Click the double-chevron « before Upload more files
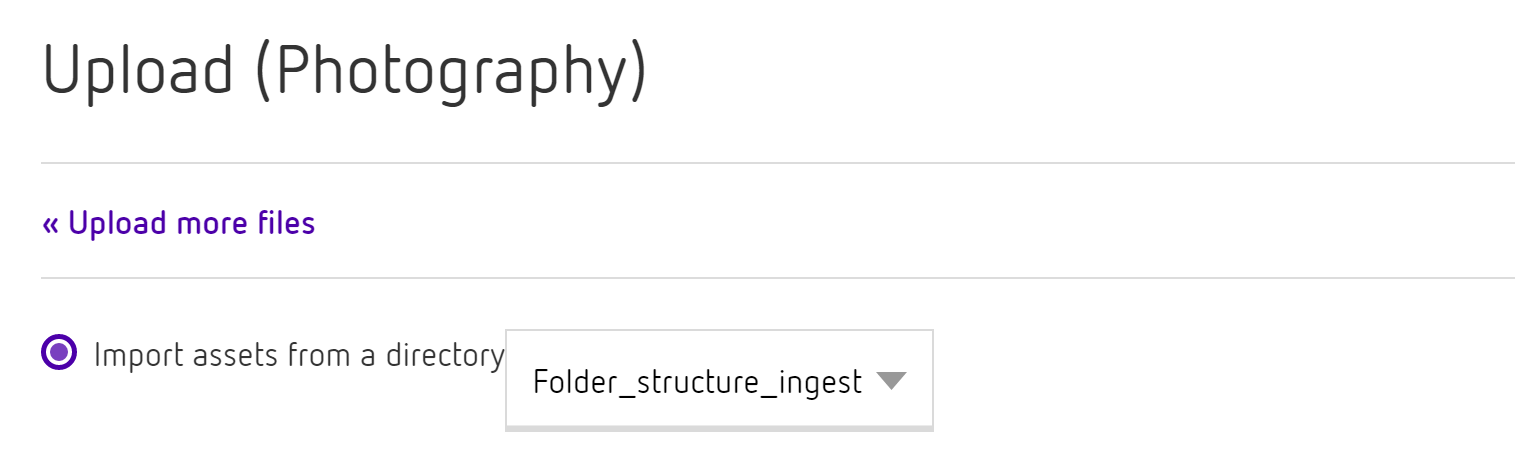The image size is (1515, 456). (51, 224)
